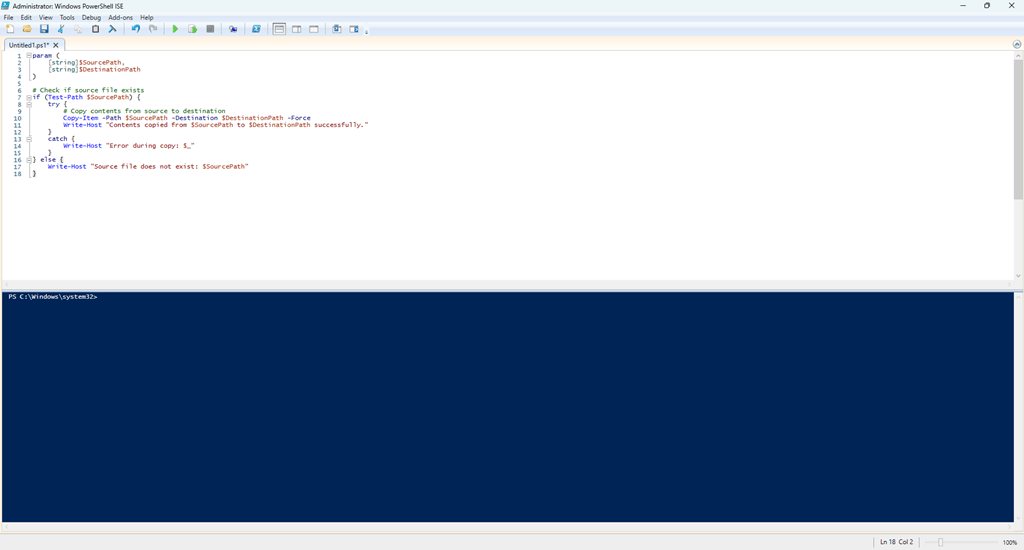Collapse the param block on line 1
The image size is (1024, 550).
click(29, 56)
